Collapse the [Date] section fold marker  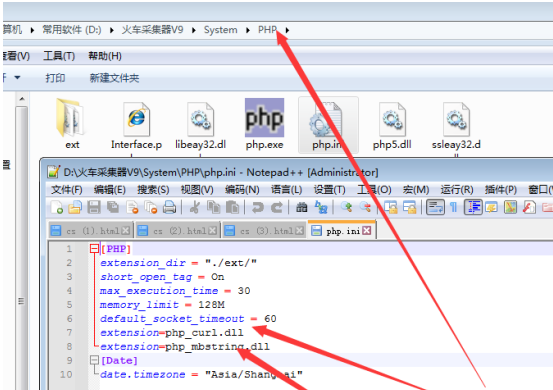[94, 360]
